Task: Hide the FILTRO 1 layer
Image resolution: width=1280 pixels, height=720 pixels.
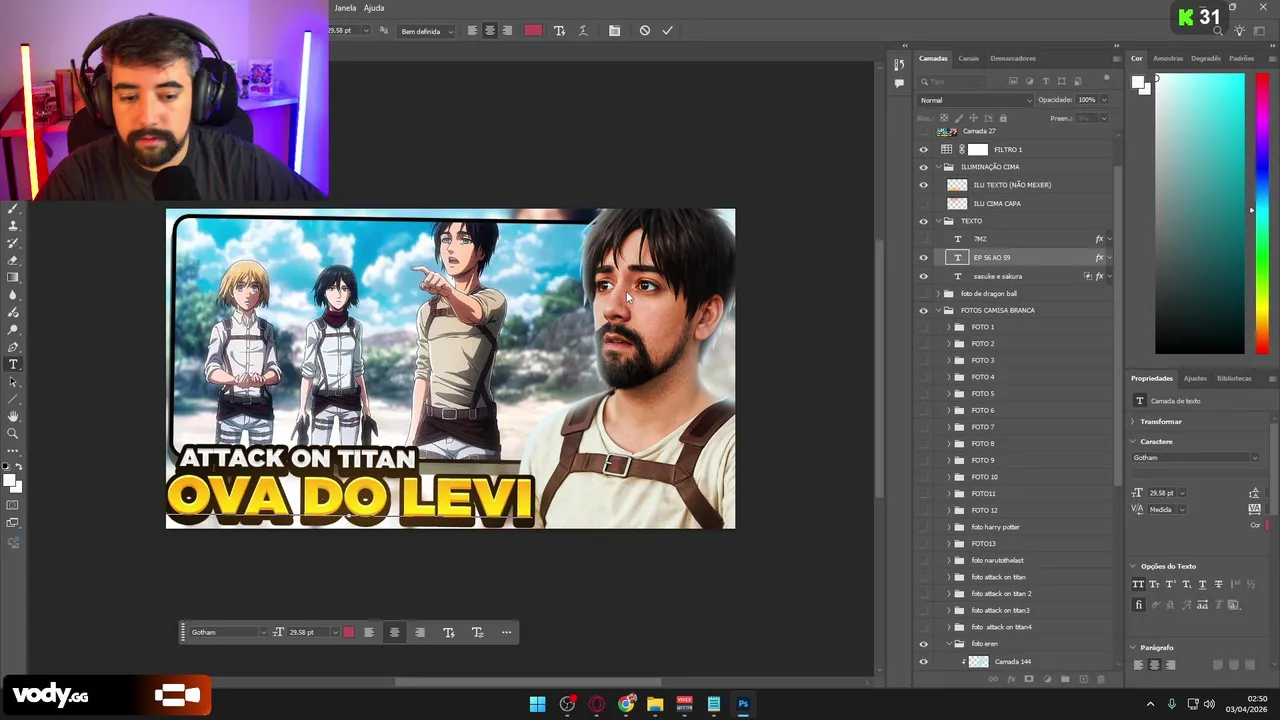Action: [923, 149]
